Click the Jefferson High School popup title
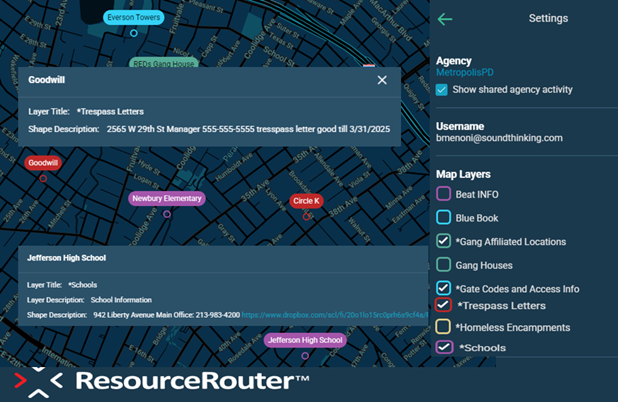Viewport: 618px width, 402px height. click(x=66, y=258)
